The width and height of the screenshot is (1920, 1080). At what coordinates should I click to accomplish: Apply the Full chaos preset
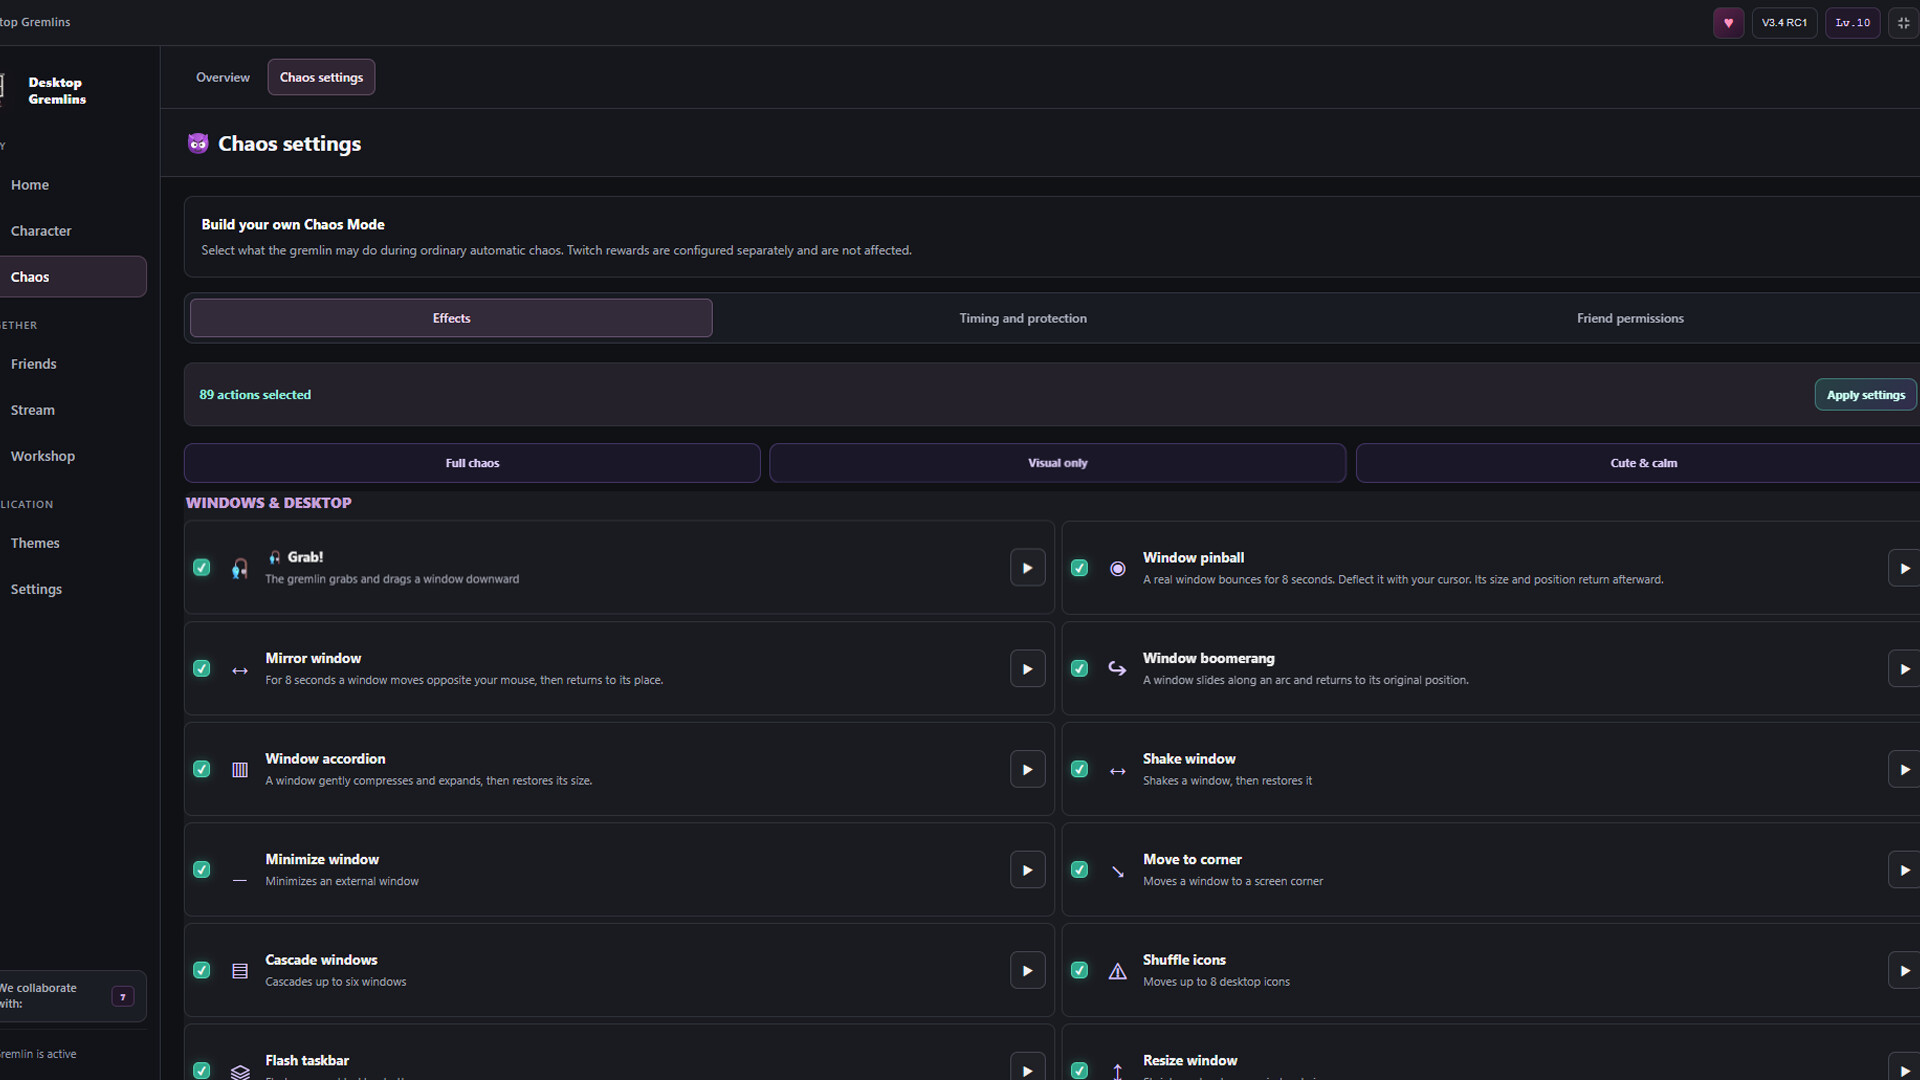(472, 463)
